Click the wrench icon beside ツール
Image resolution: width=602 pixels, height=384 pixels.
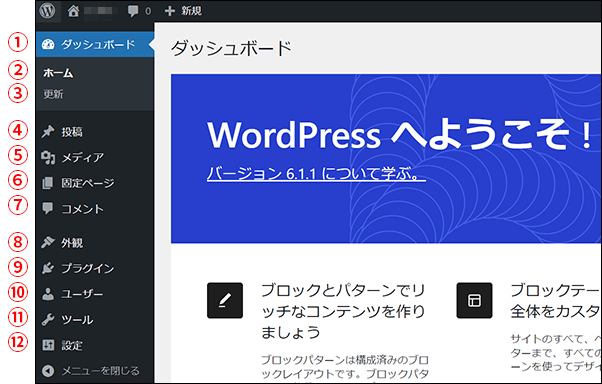tap(48, 319)
